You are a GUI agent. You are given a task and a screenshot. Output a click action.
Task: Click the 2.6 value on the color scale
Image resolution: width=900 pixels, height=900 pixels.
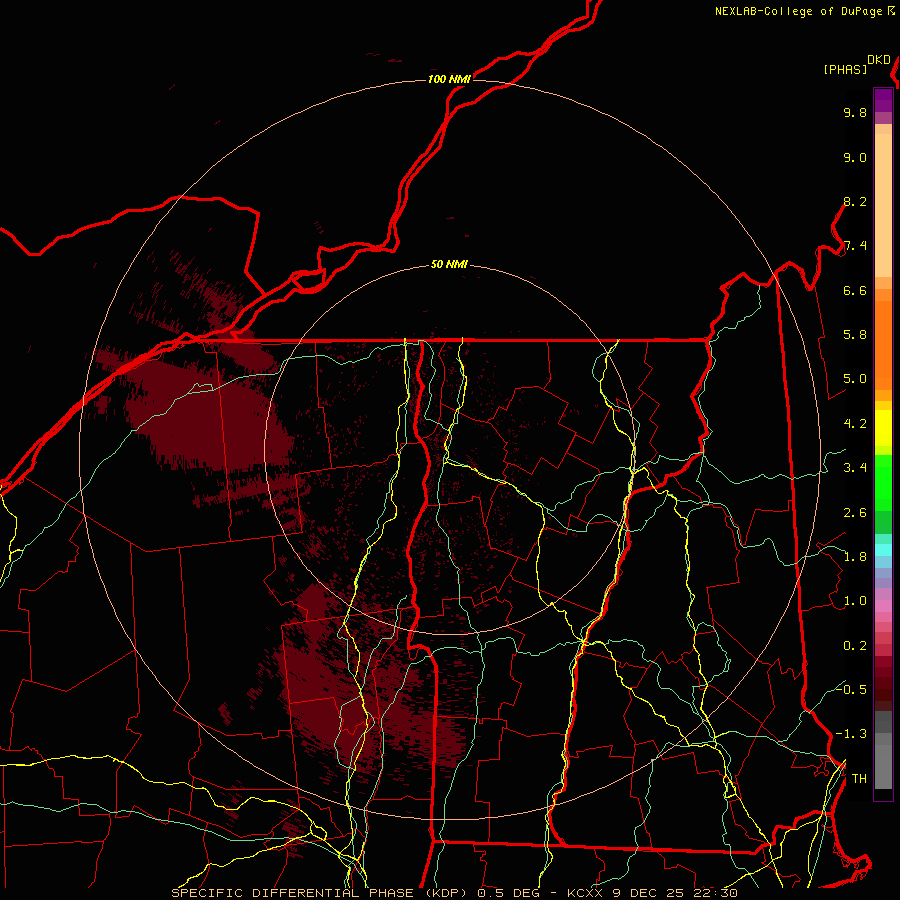pos(855,513)
